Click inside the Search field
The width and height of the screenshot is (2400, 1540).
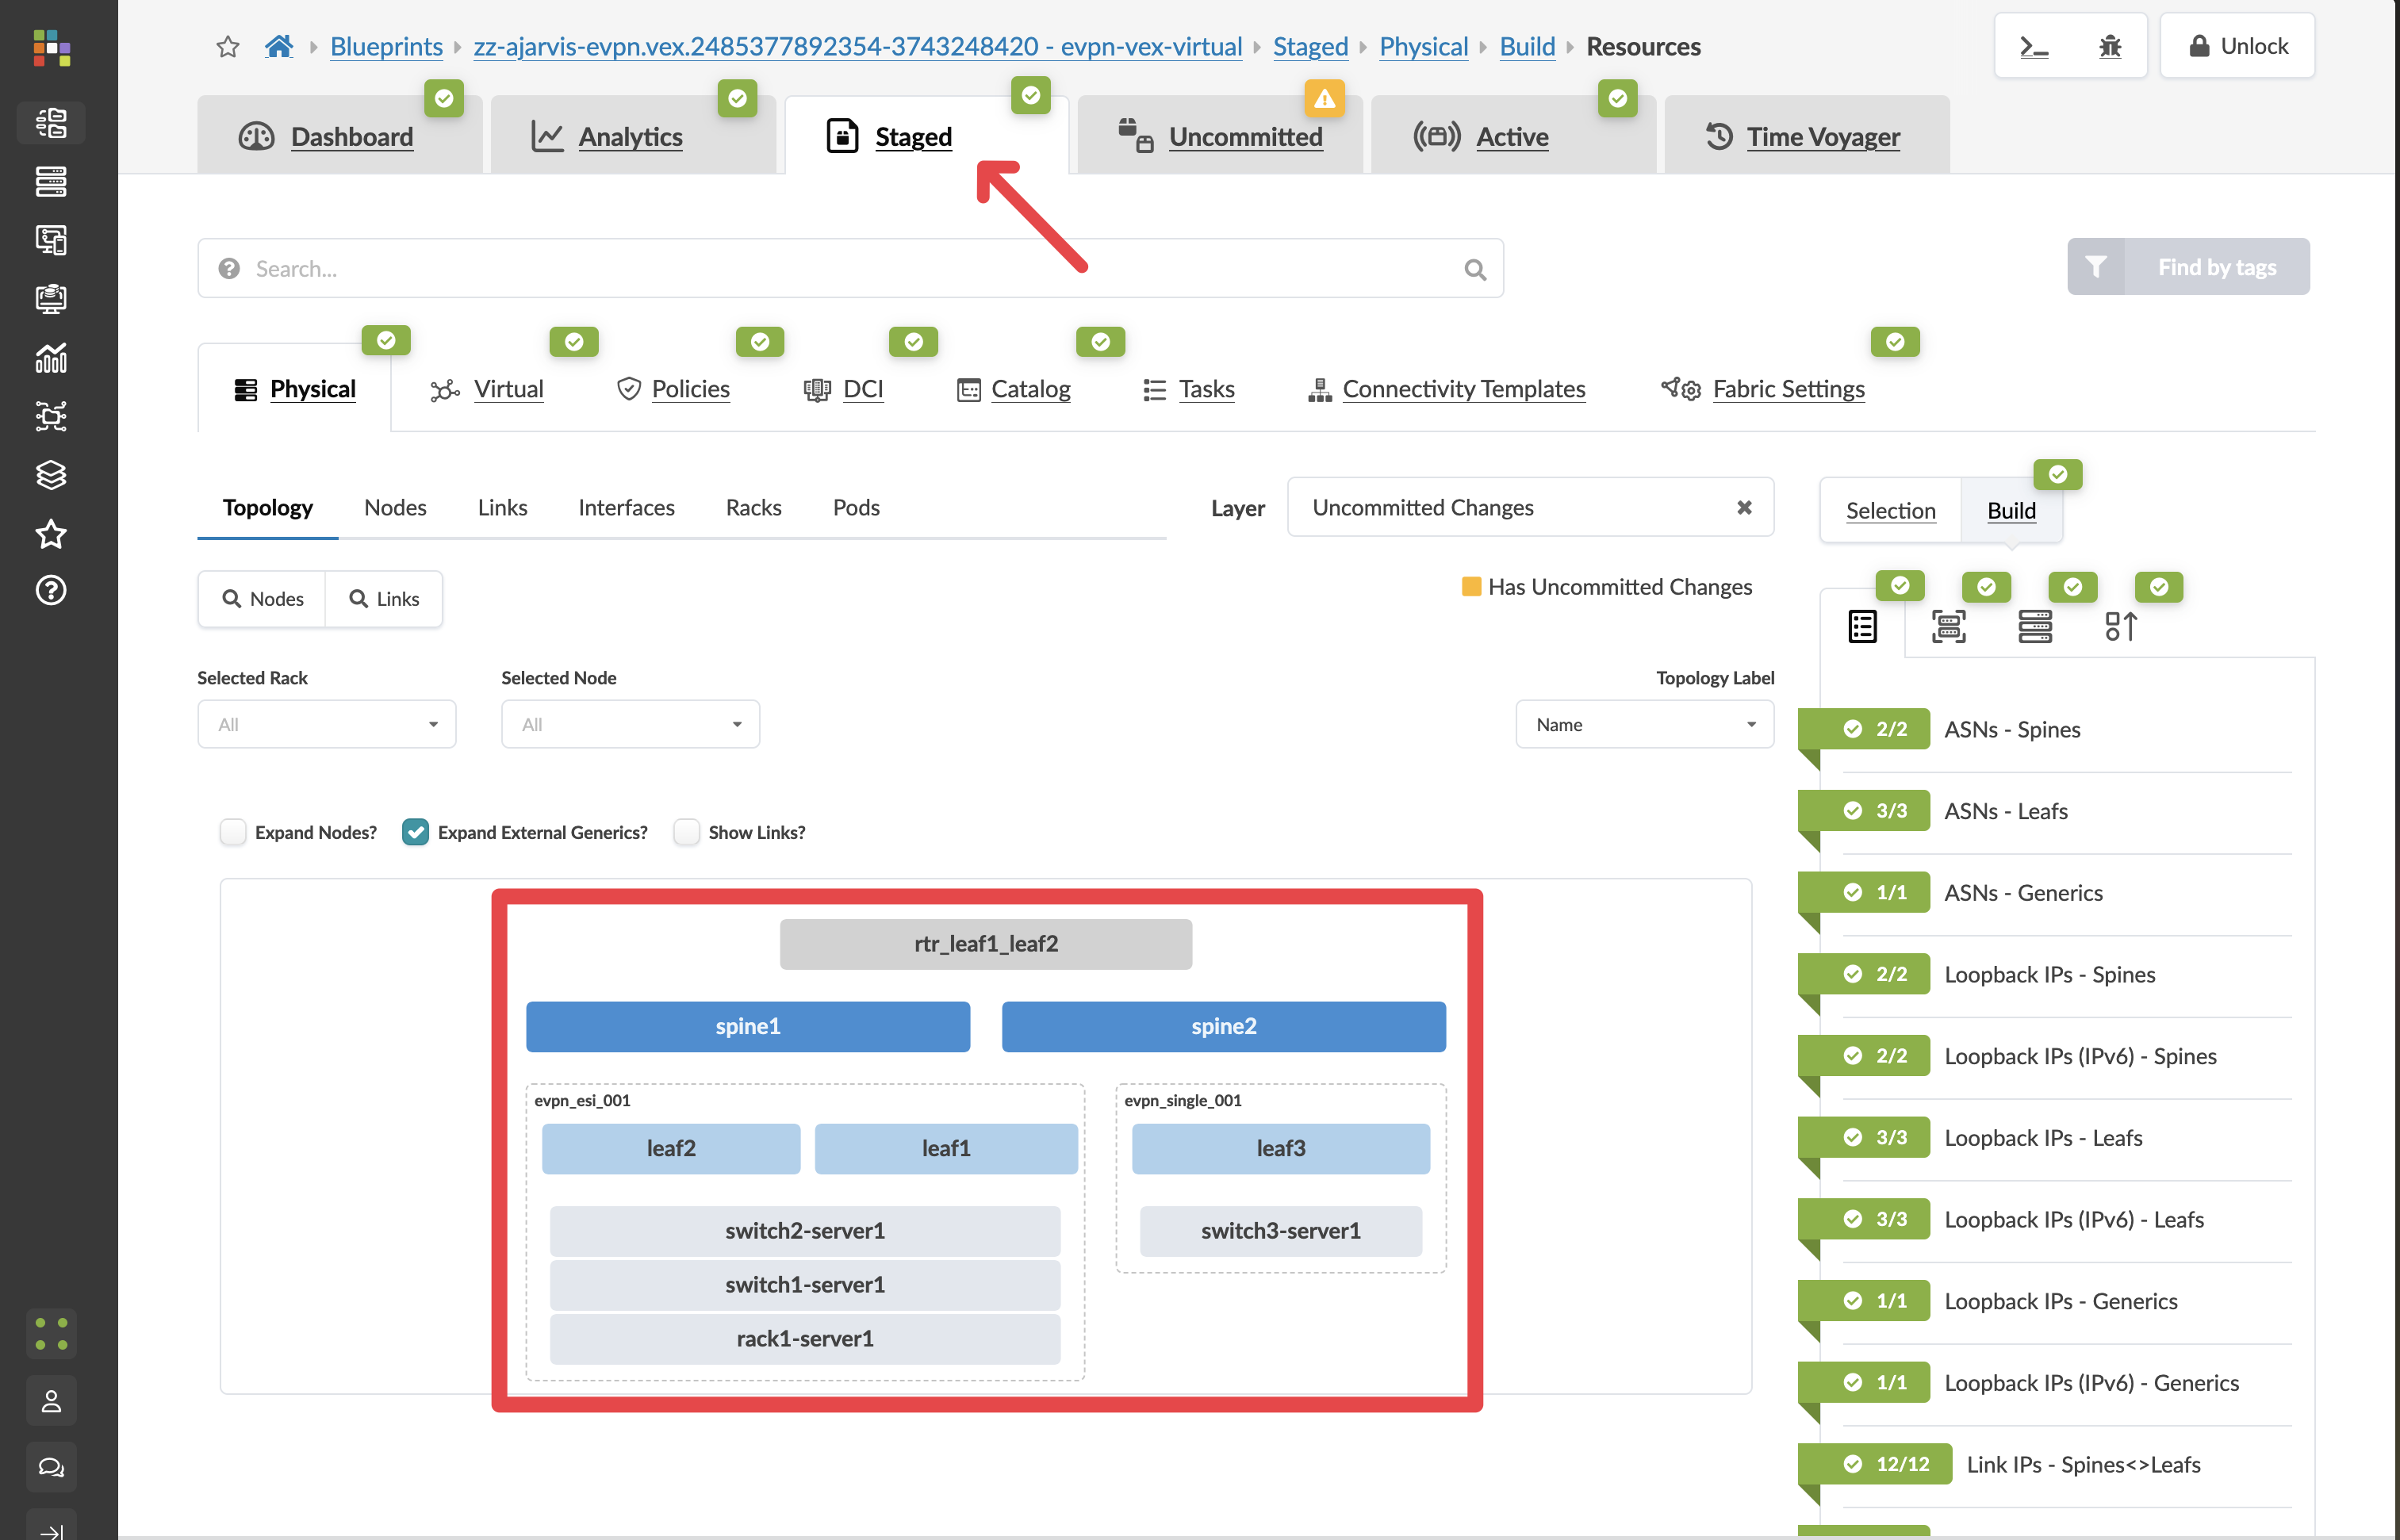coord(700,268)
